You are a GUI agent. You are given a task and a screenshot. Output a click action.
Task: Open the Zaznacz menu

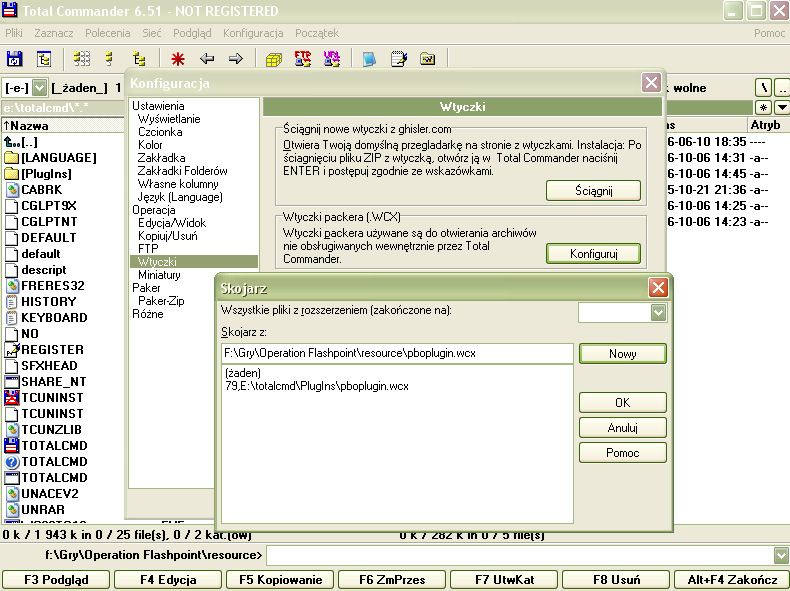(53, 33)
